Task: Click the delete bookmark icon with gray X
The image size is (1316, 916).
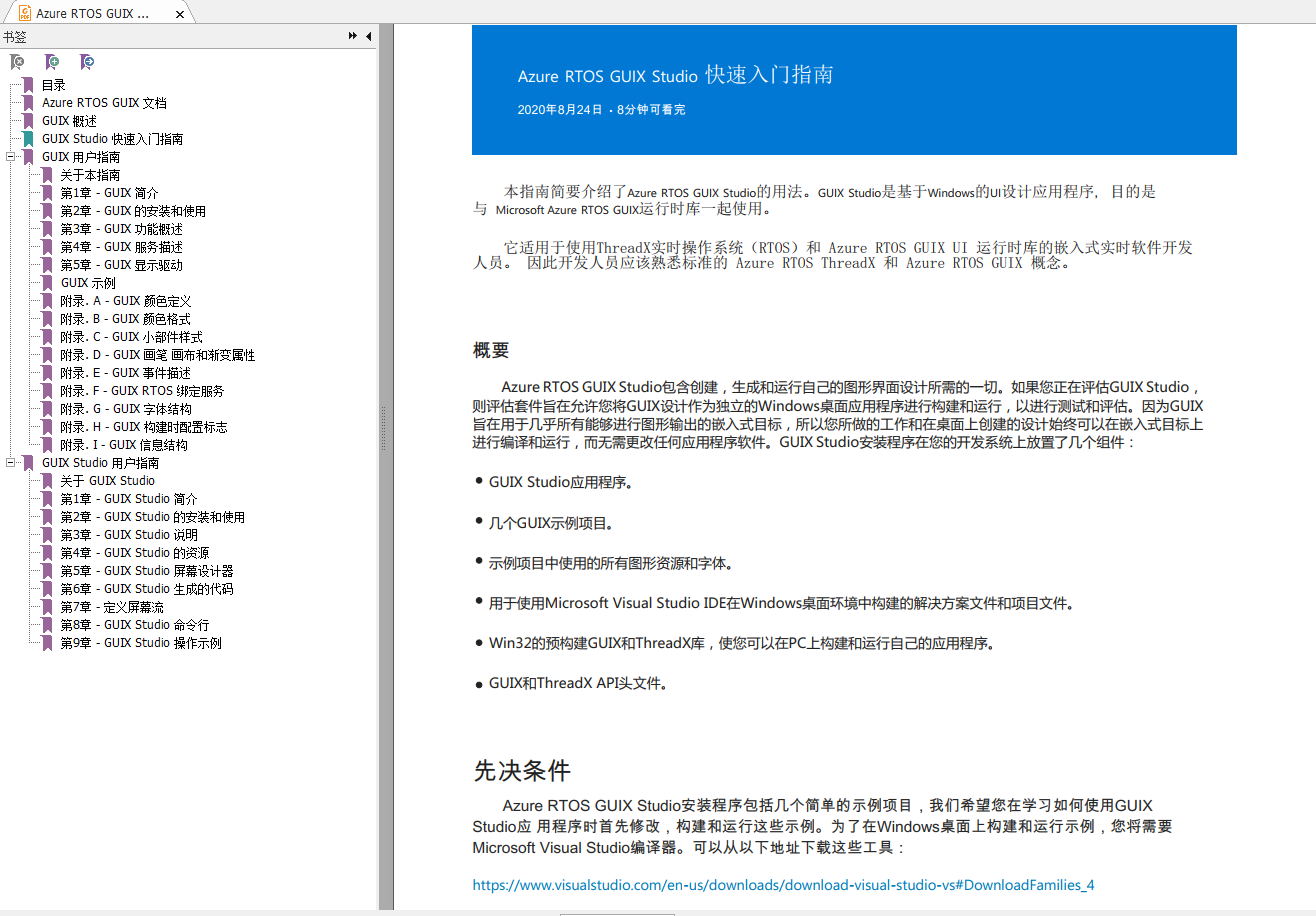Action: pyautogui.click(x=17, y=62)
